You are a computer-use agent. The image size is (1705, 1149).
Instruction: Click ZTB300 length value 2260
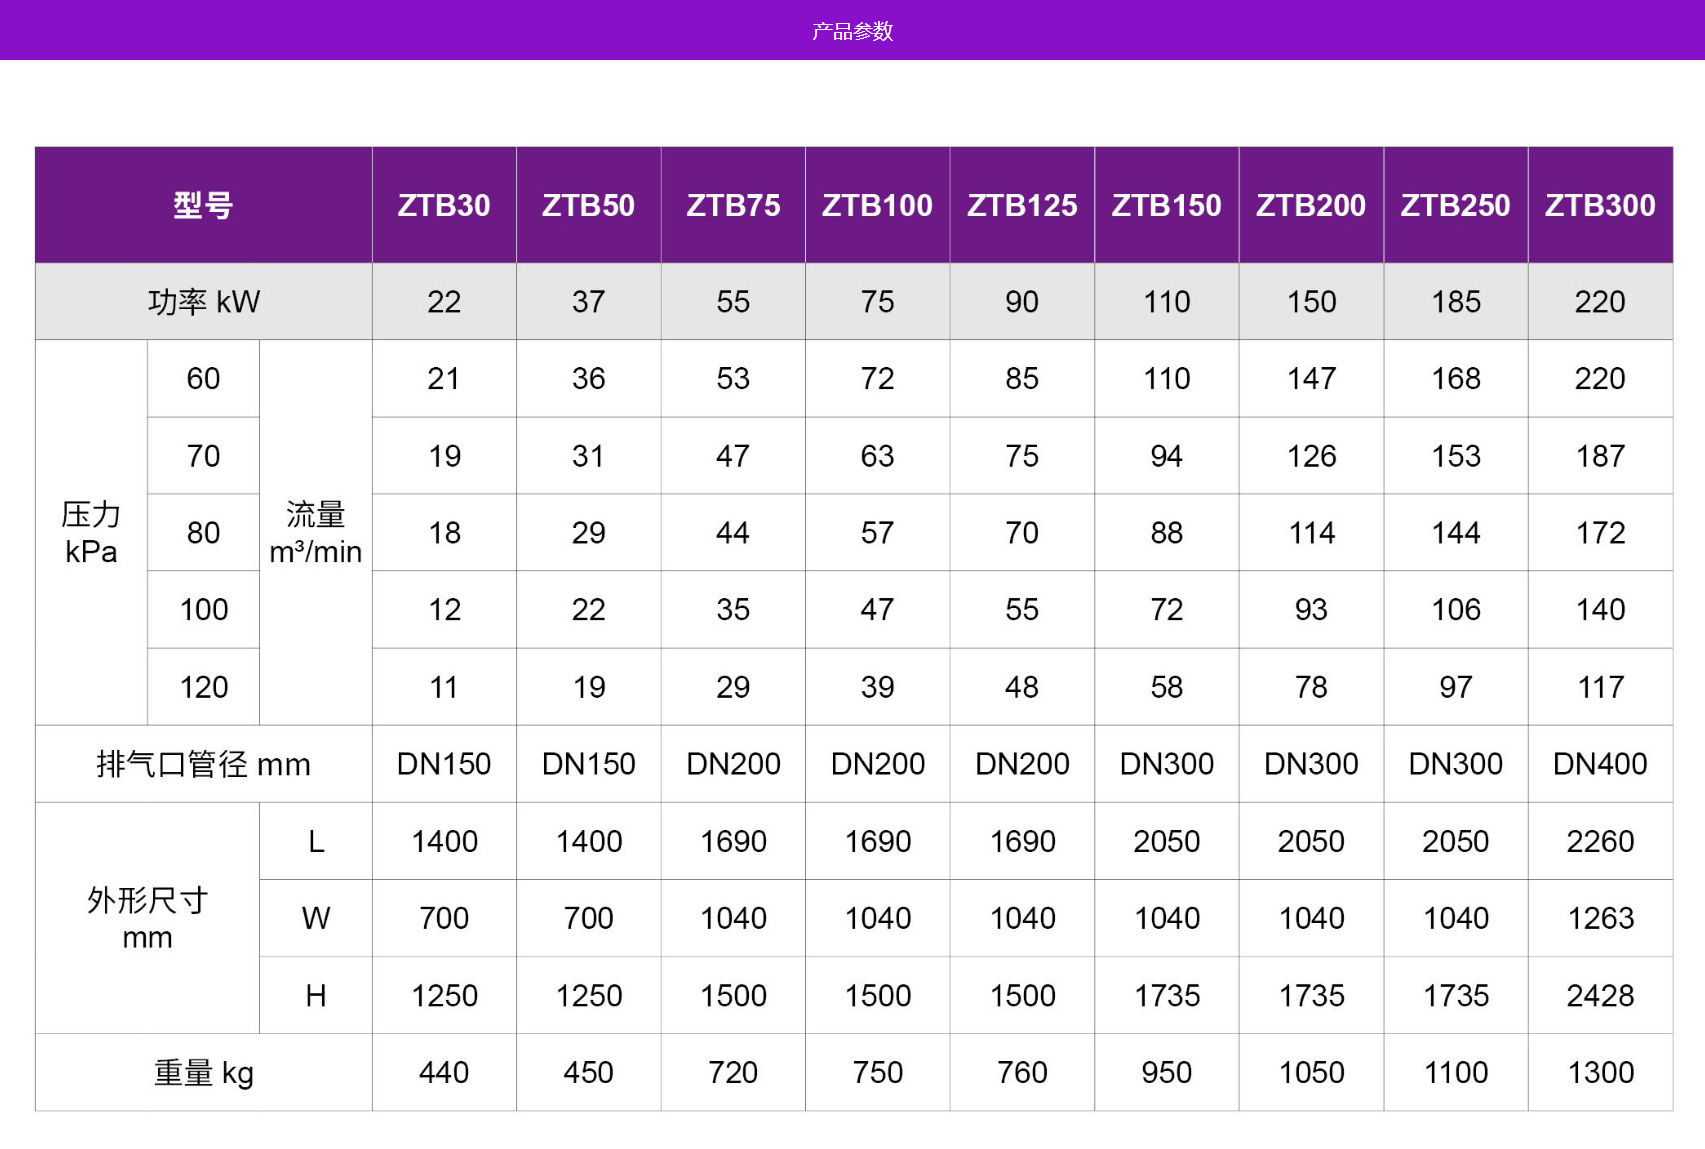(1600, 841)
